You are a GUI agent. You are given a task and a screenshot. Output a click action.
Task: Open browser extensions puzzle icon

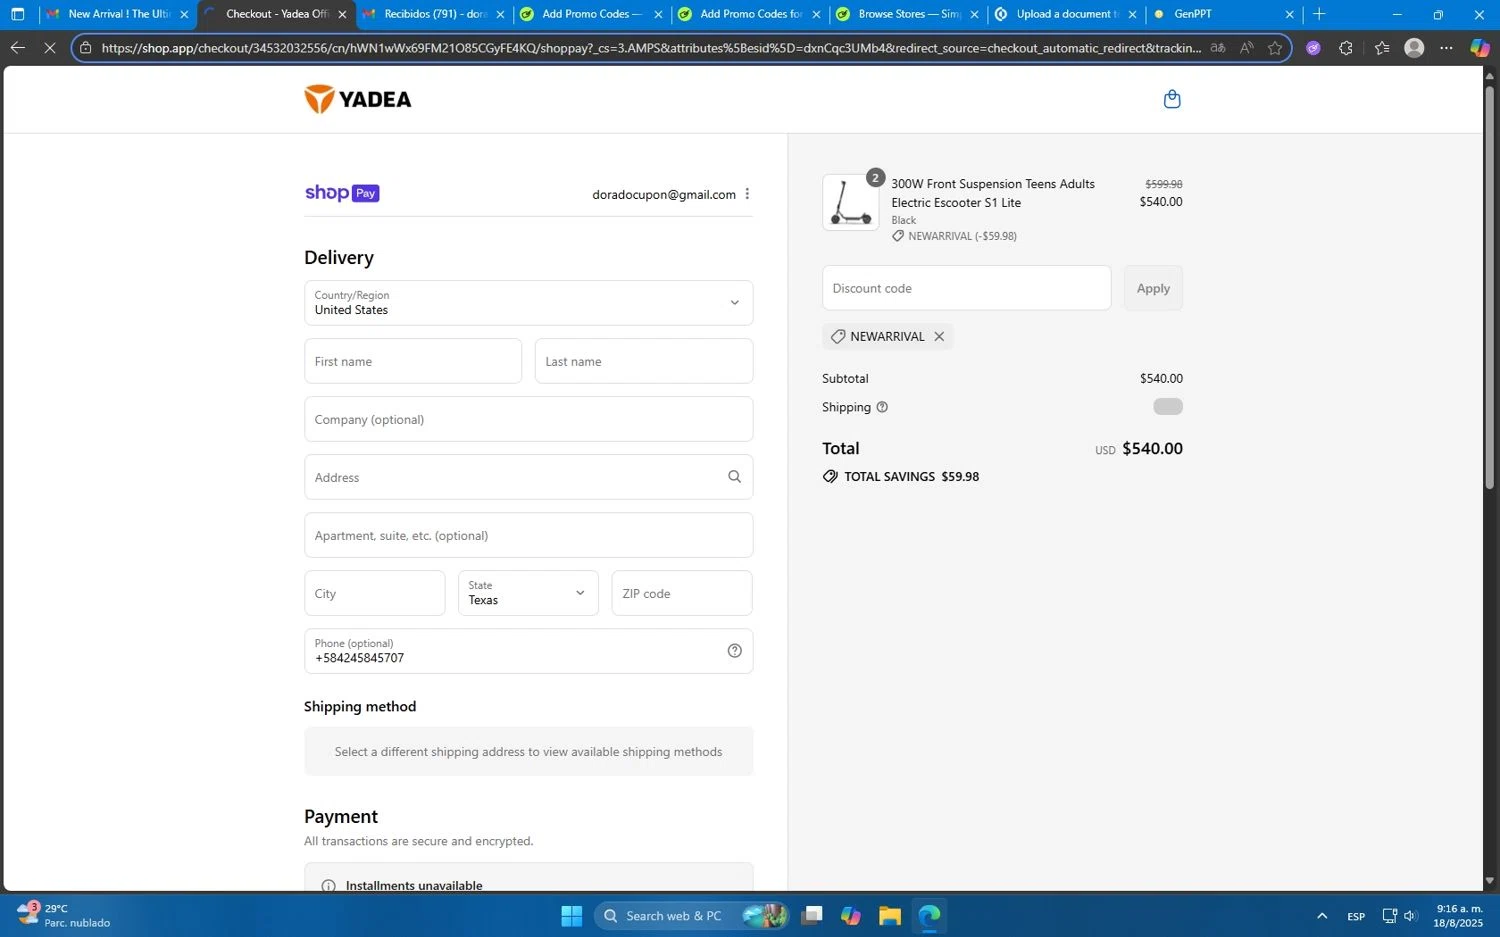(1346, 48)
